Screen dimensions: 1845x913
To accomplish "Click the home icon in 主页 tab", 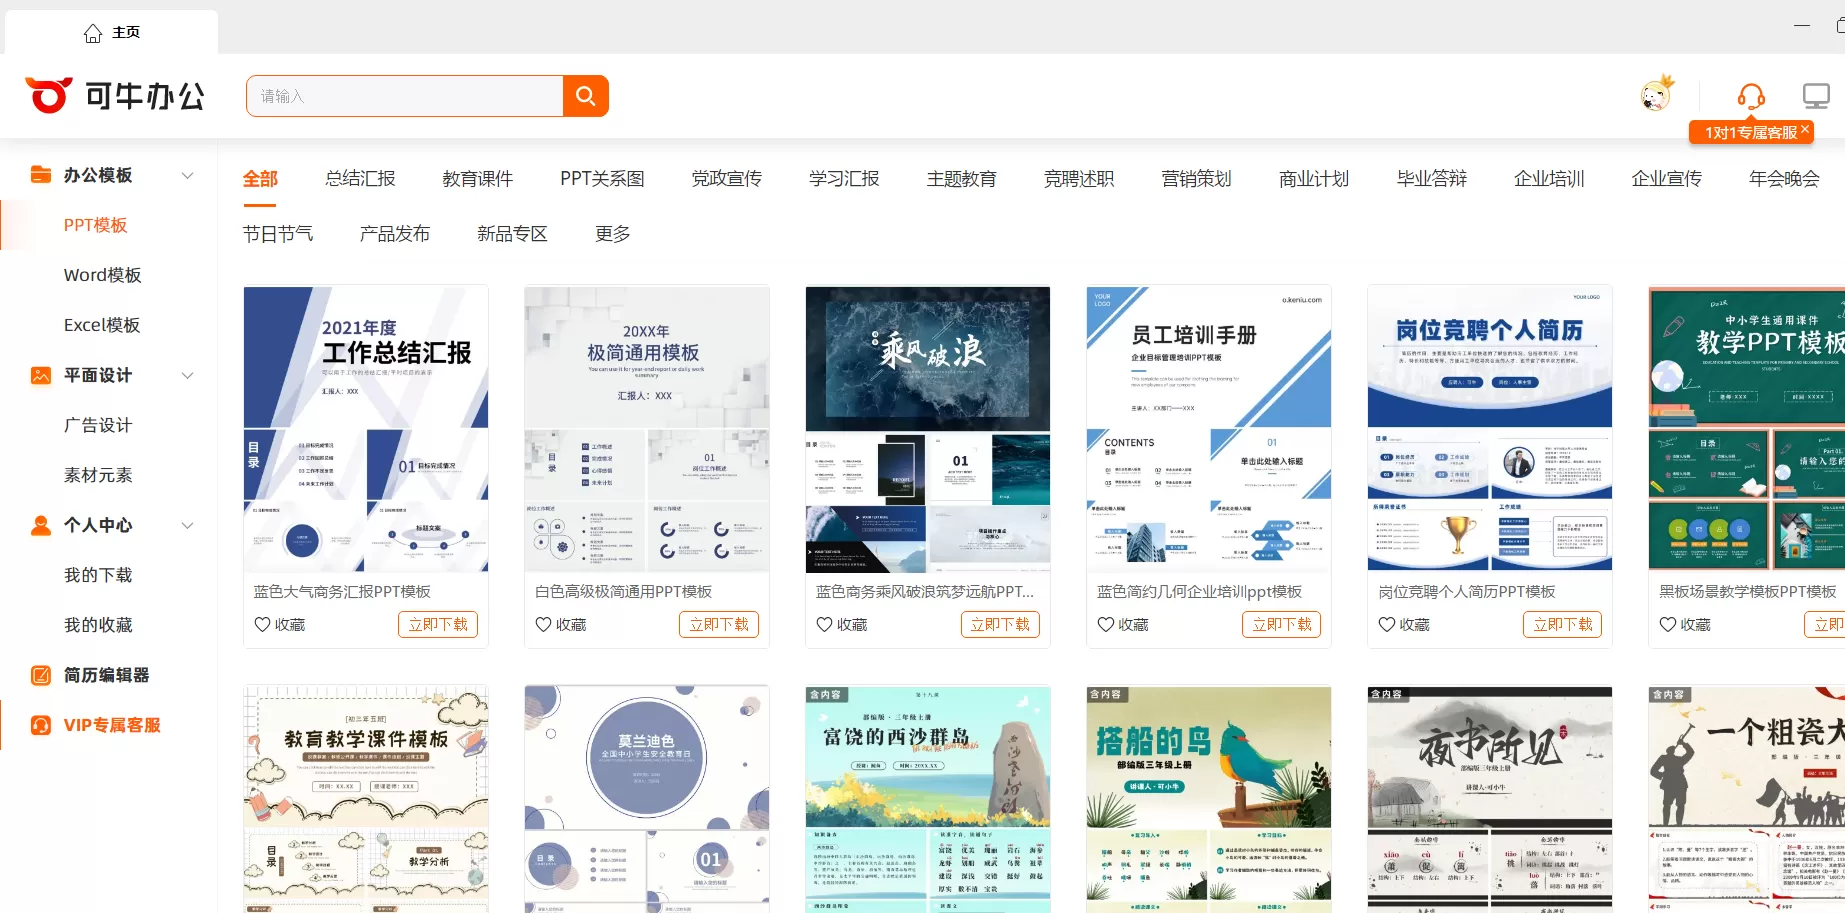I will click(x=93, y=33).
